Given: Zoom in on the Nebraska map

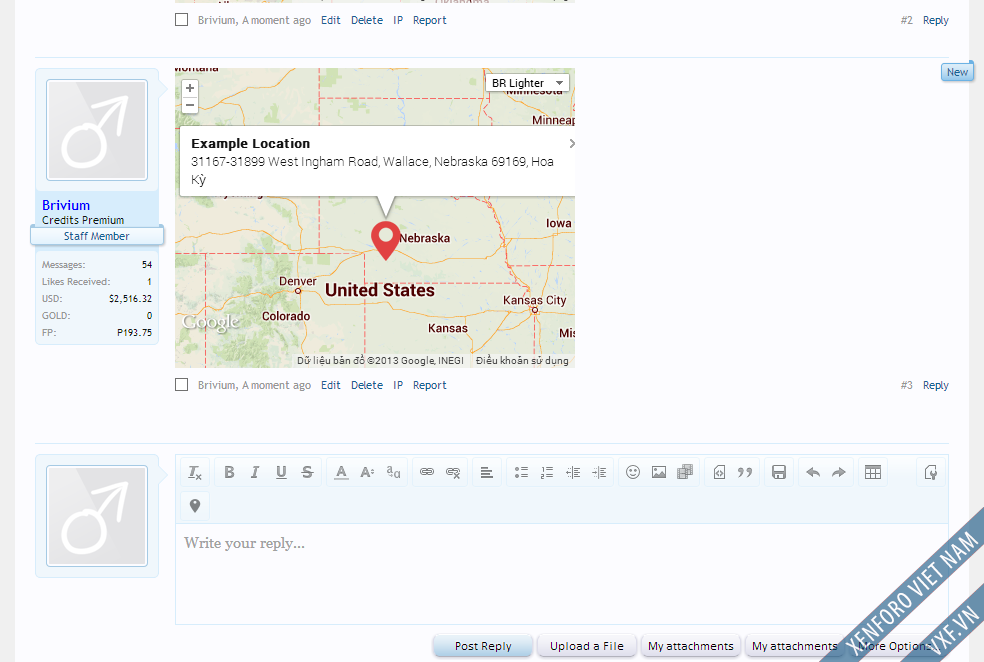Looking at the screenshot, I should click(x=190, y=88).
